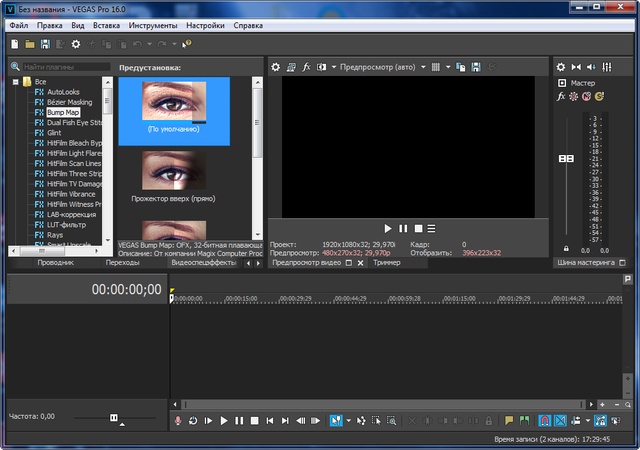Click the video output FX icon in preview
The height and width of the screenshot is (450, 640).
point(307,66)
